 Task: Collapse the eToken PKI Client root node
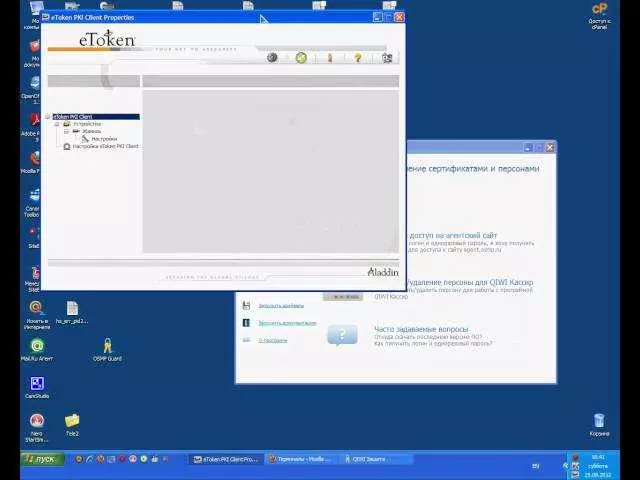[x=48, y=117]
